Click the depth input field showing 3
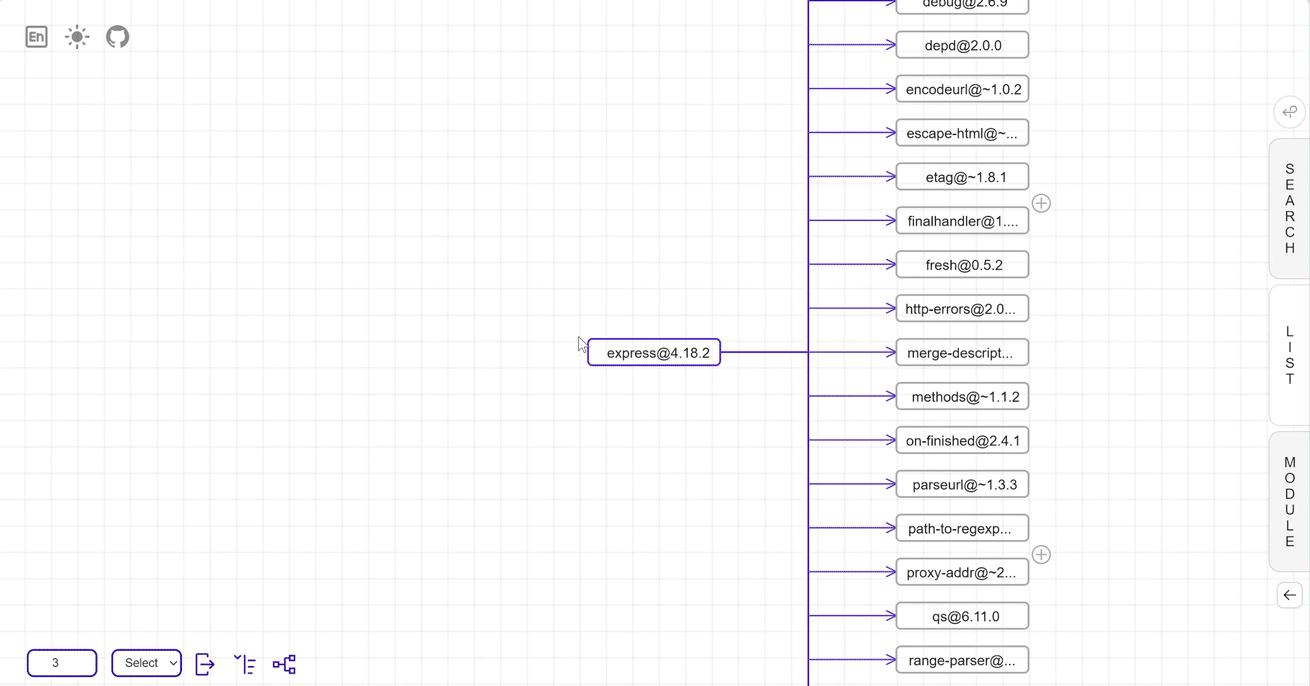 click(62, 663)
